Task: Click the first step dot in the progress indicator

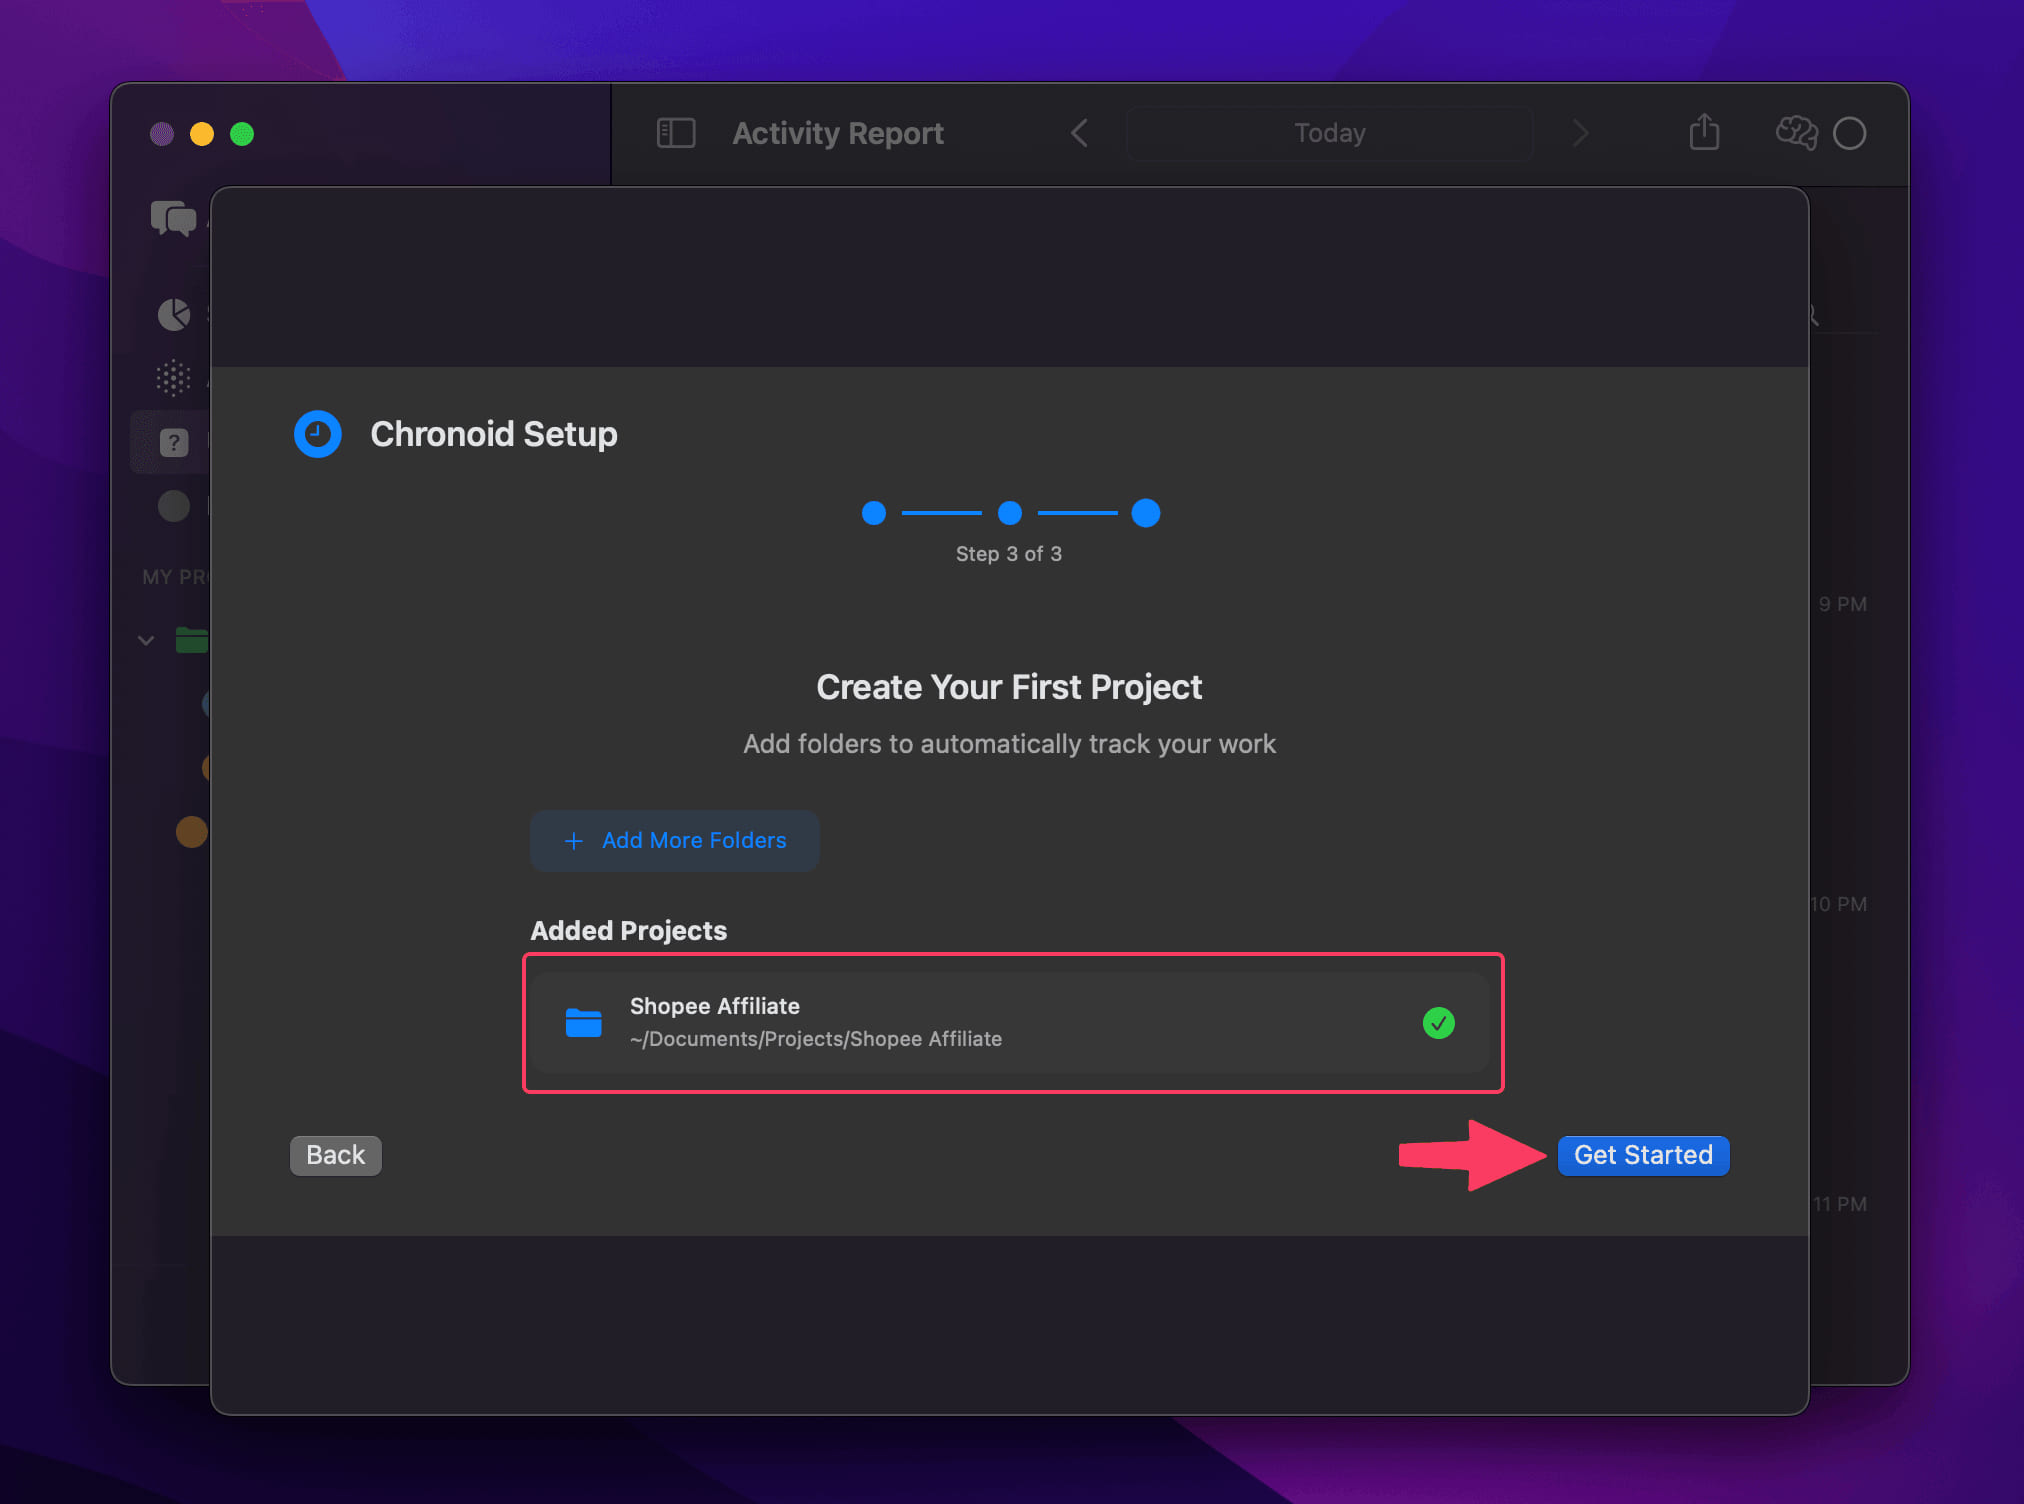Action: point(873,513)
